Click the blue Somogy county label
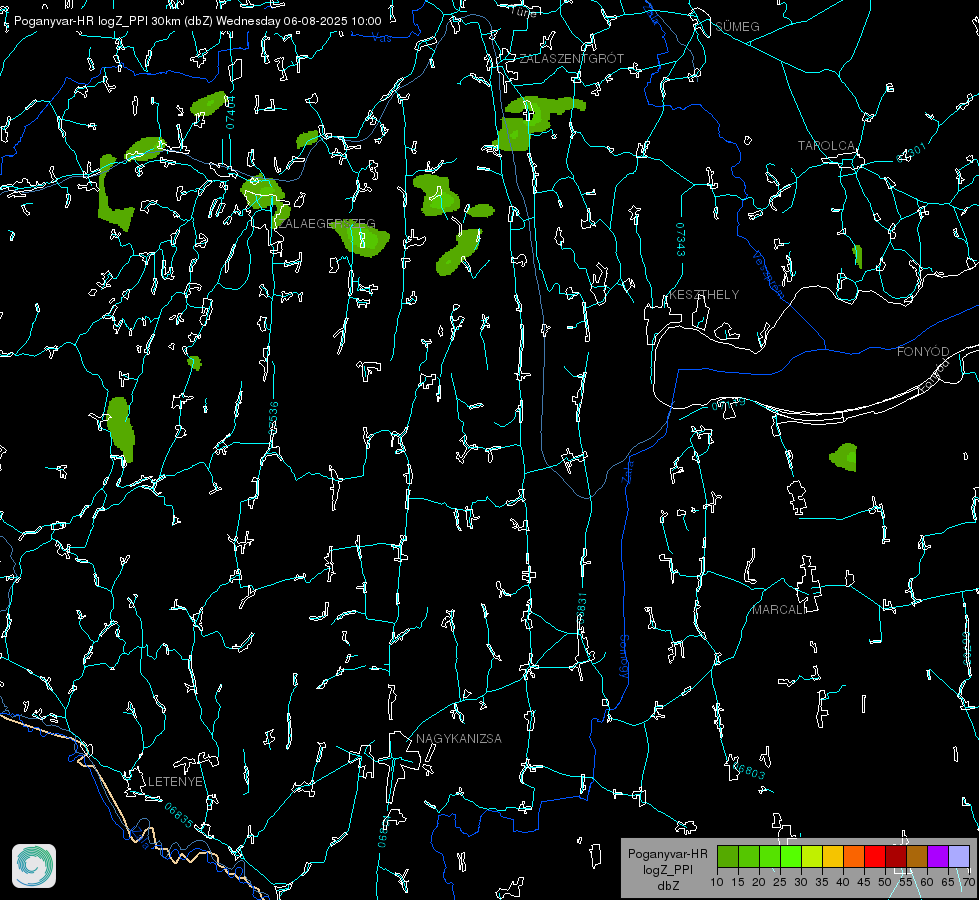The height and width of the screenshot is (900, 979). click(624, 657)
